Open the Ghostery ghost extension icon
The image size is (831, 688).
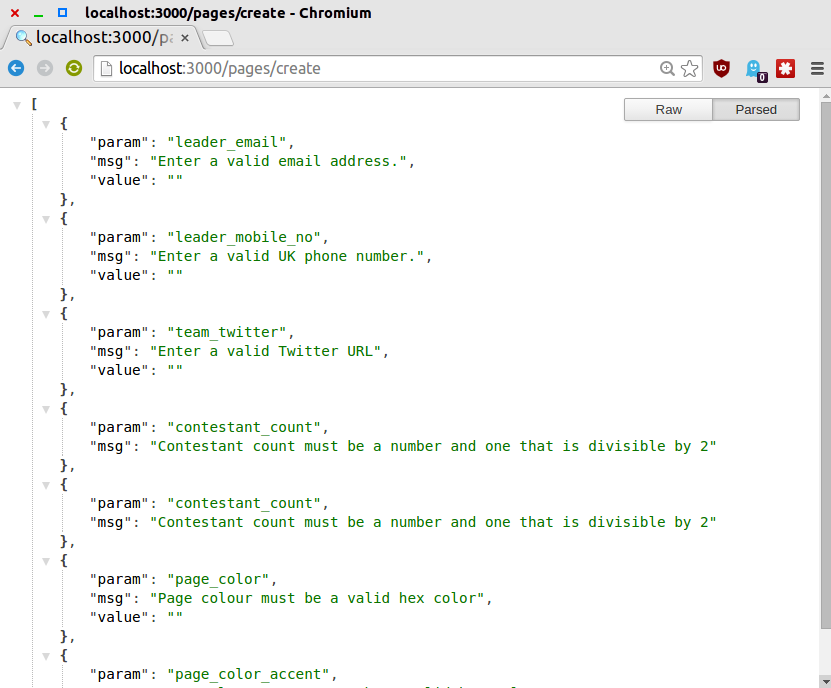point(755,69)
